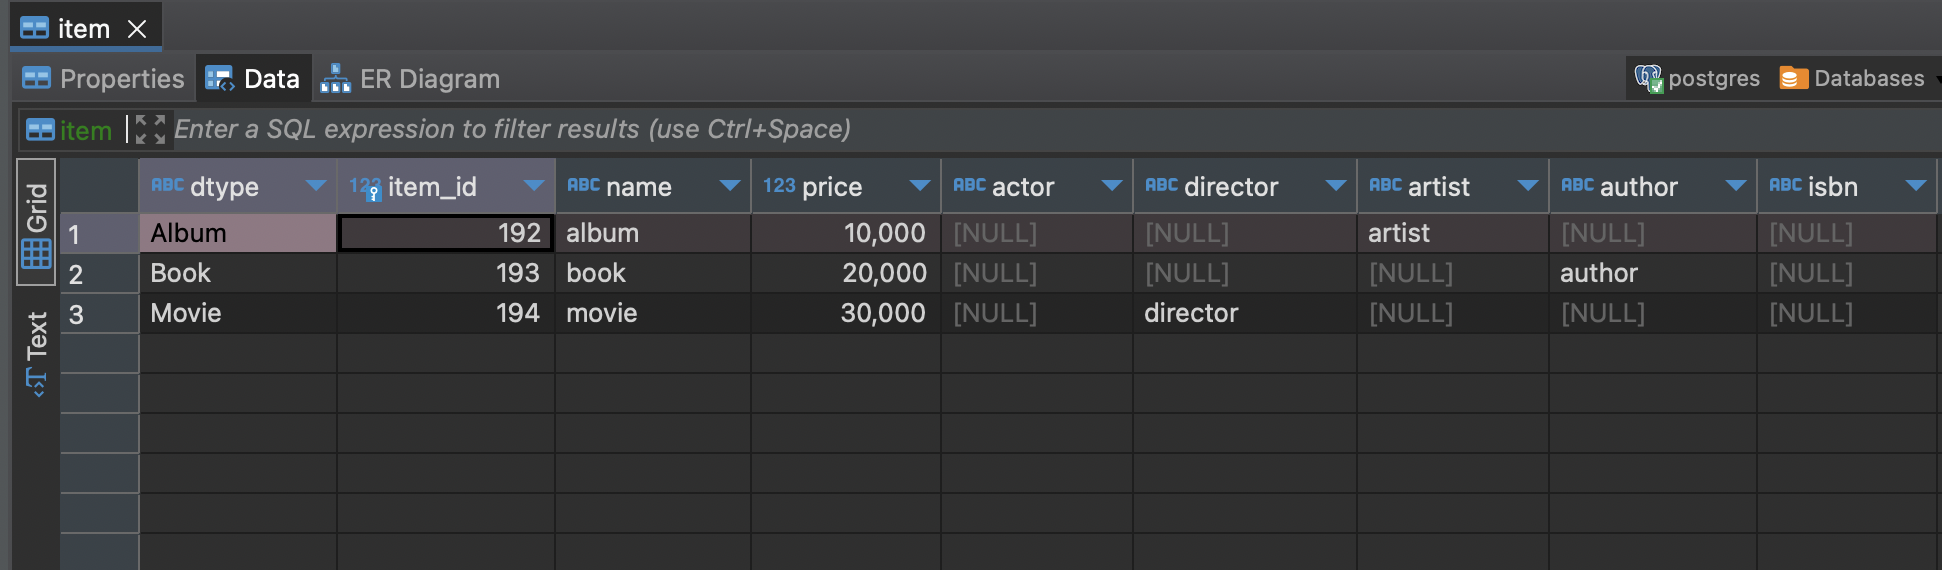This screenshot has width=1942, height=570.
Task: Click the expand filter panel icon
Action: 150,129
